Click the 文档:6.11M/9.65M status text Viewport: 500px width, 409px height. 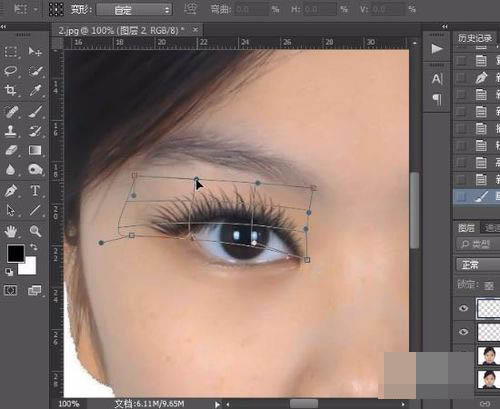click(x=149, y=404)
